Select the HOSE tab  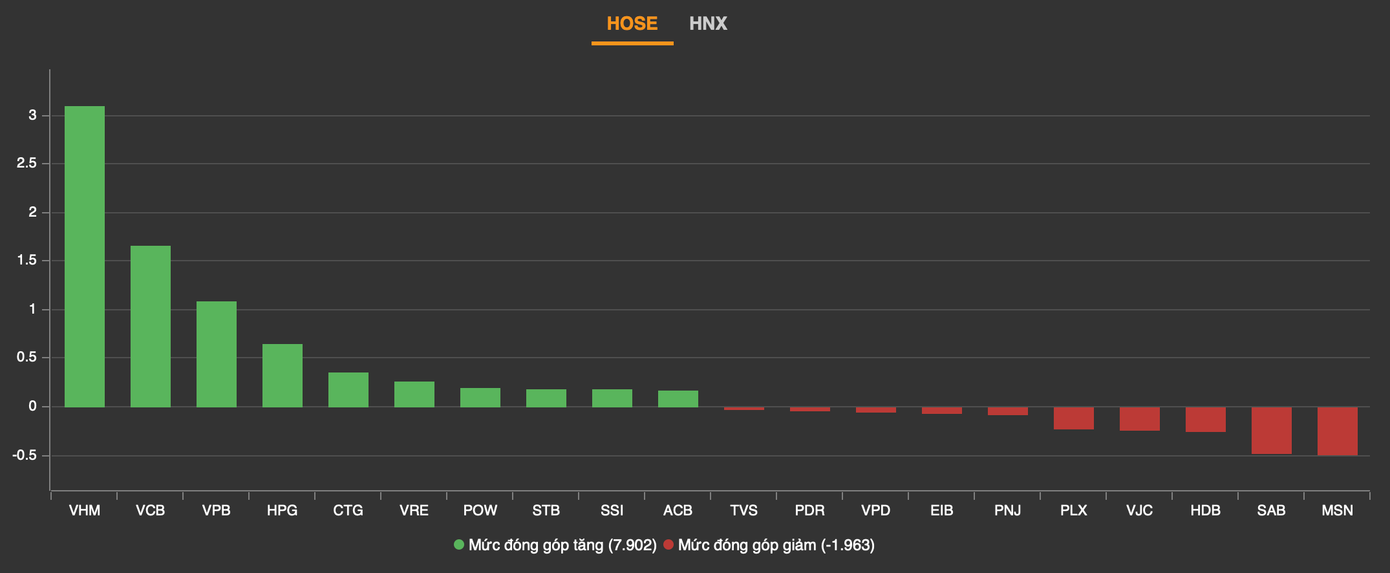pos(632,23)
